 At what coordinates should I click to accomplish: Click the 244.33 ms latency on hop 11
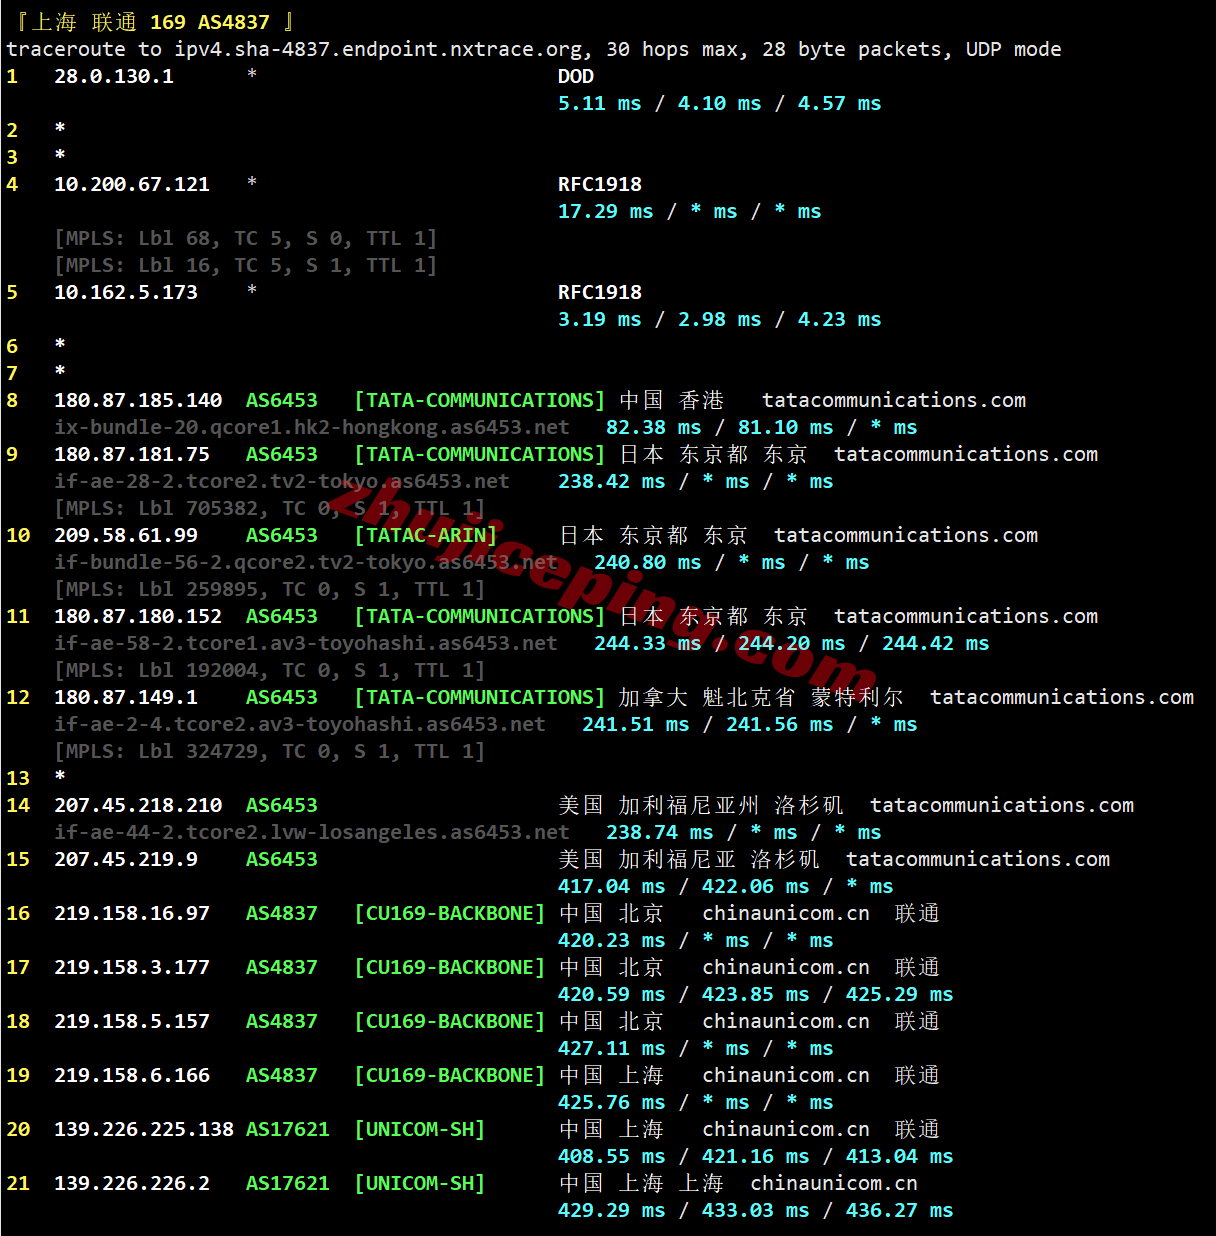(648, 643)
